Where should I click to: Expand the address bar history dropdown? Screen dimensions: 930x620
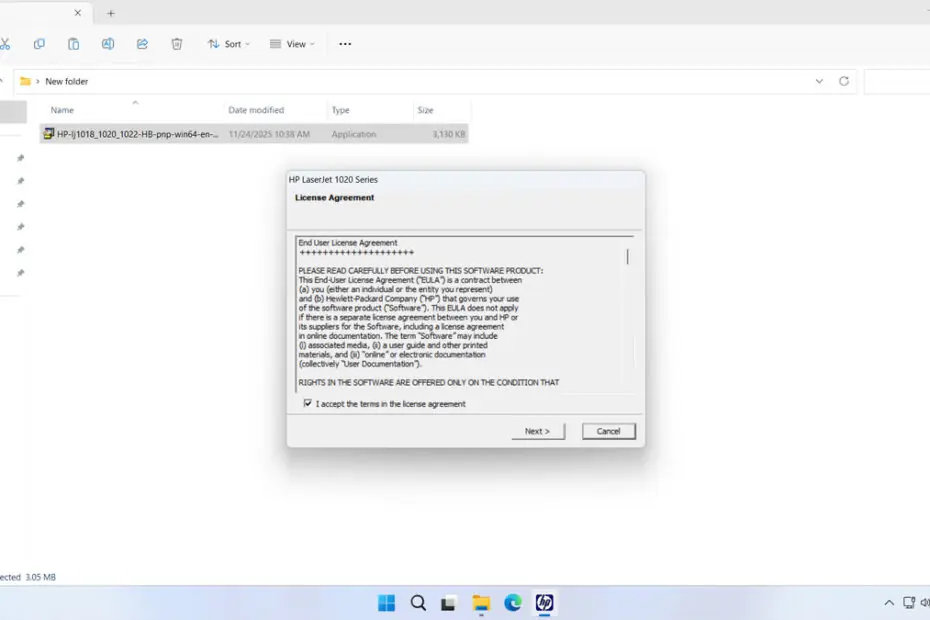[820, 81]
